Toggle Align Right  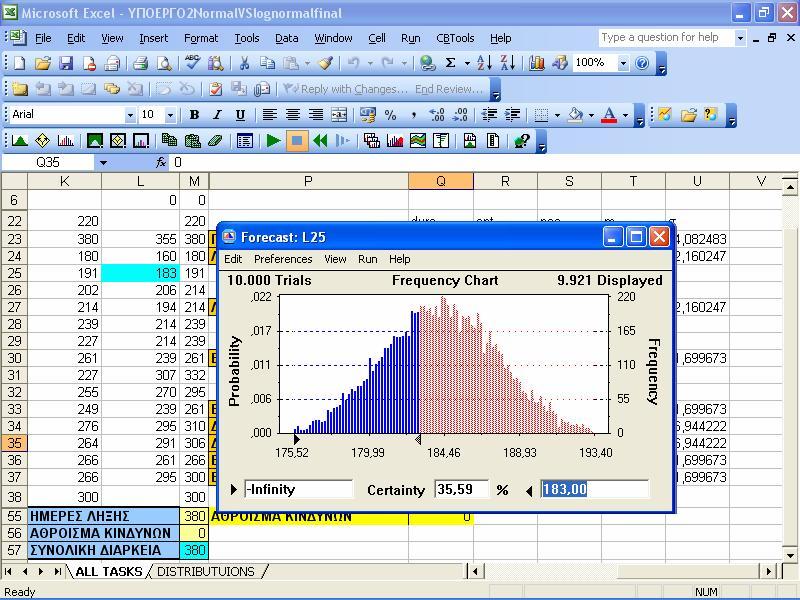click(316, 115)
